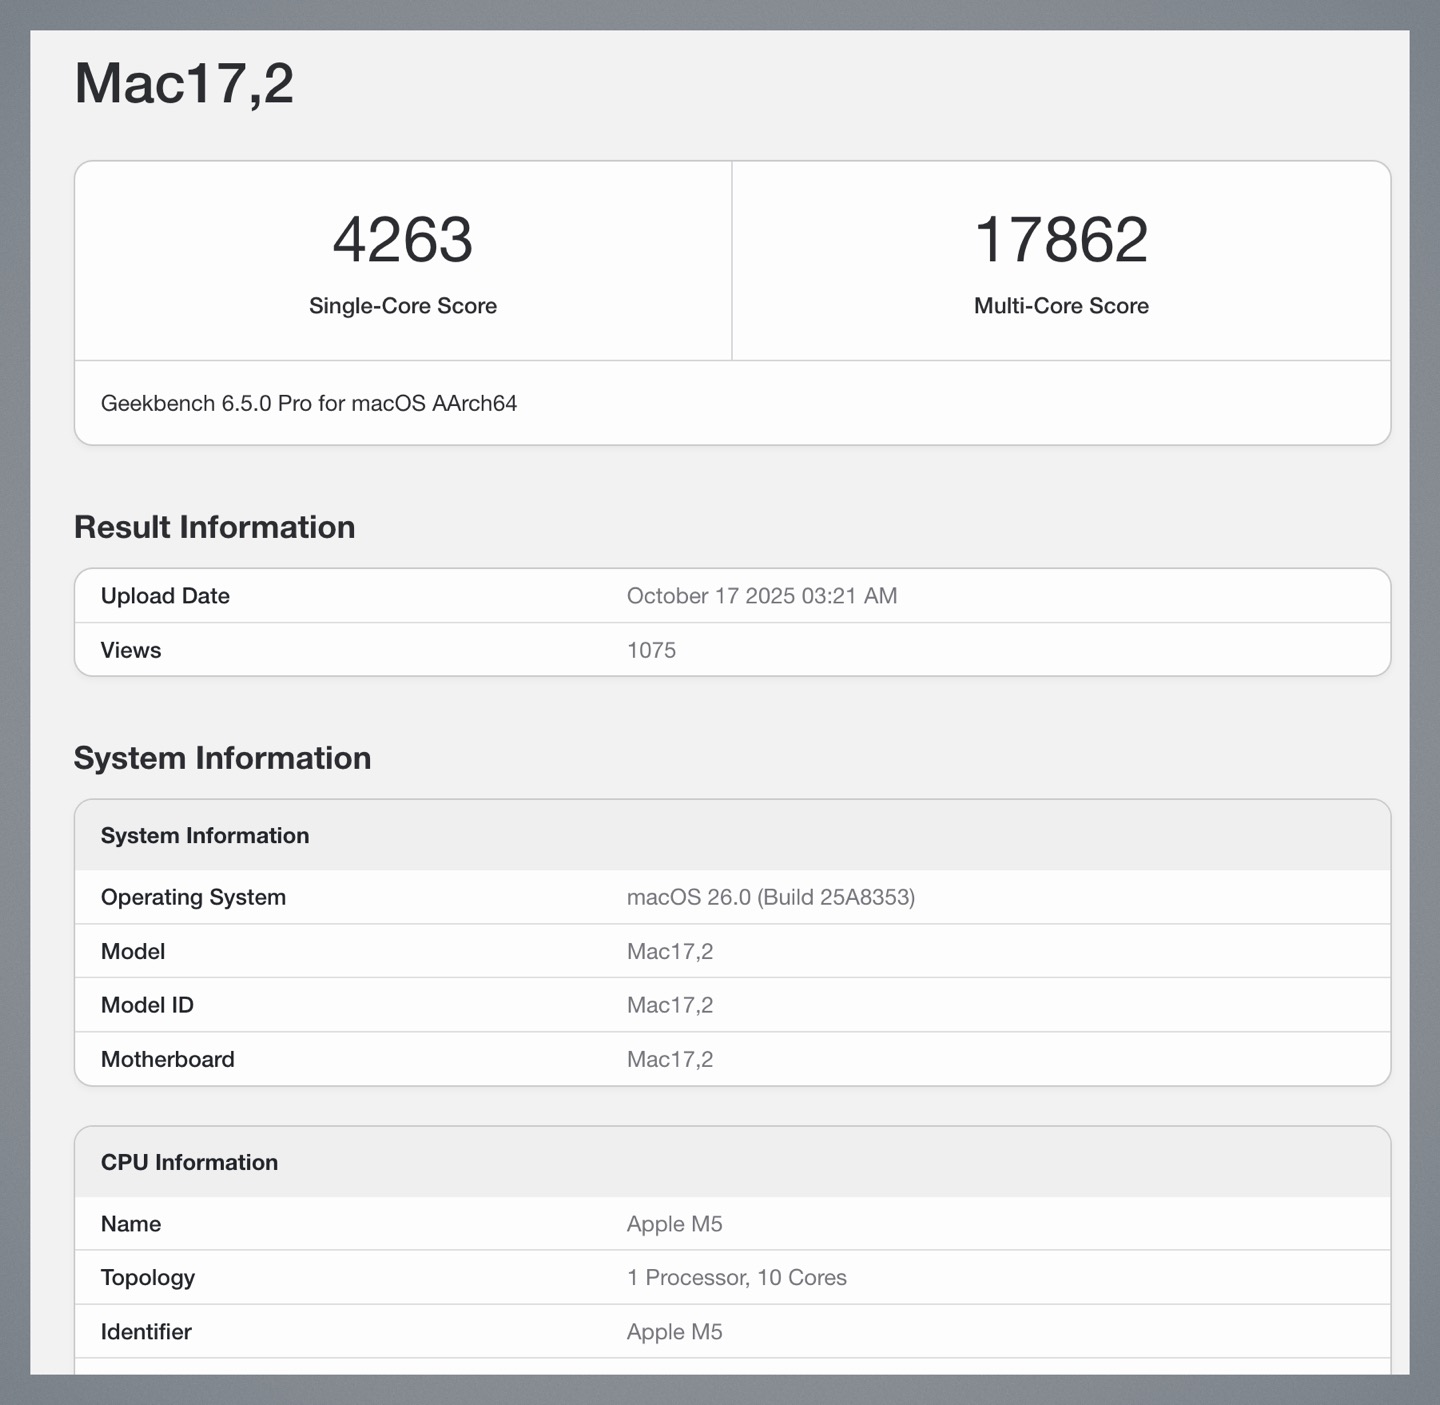Select the Upload Date row label
Image resolution: width=1440 pixels, height=1405 pixels.
click(x=165, y=596)
